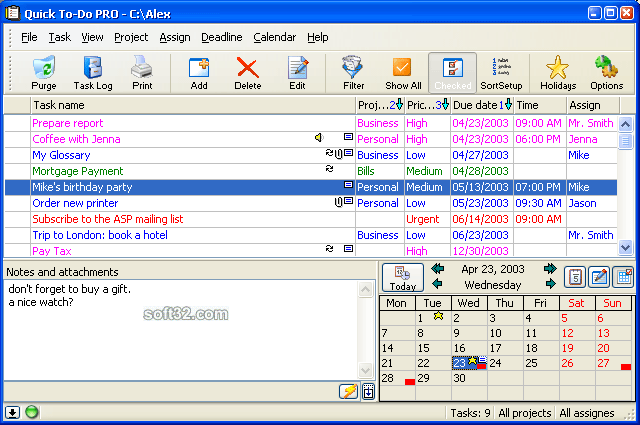640x425 pixels.
Task: Click the attachment clip on Order new printer
Action: click(x=338, y=202)
